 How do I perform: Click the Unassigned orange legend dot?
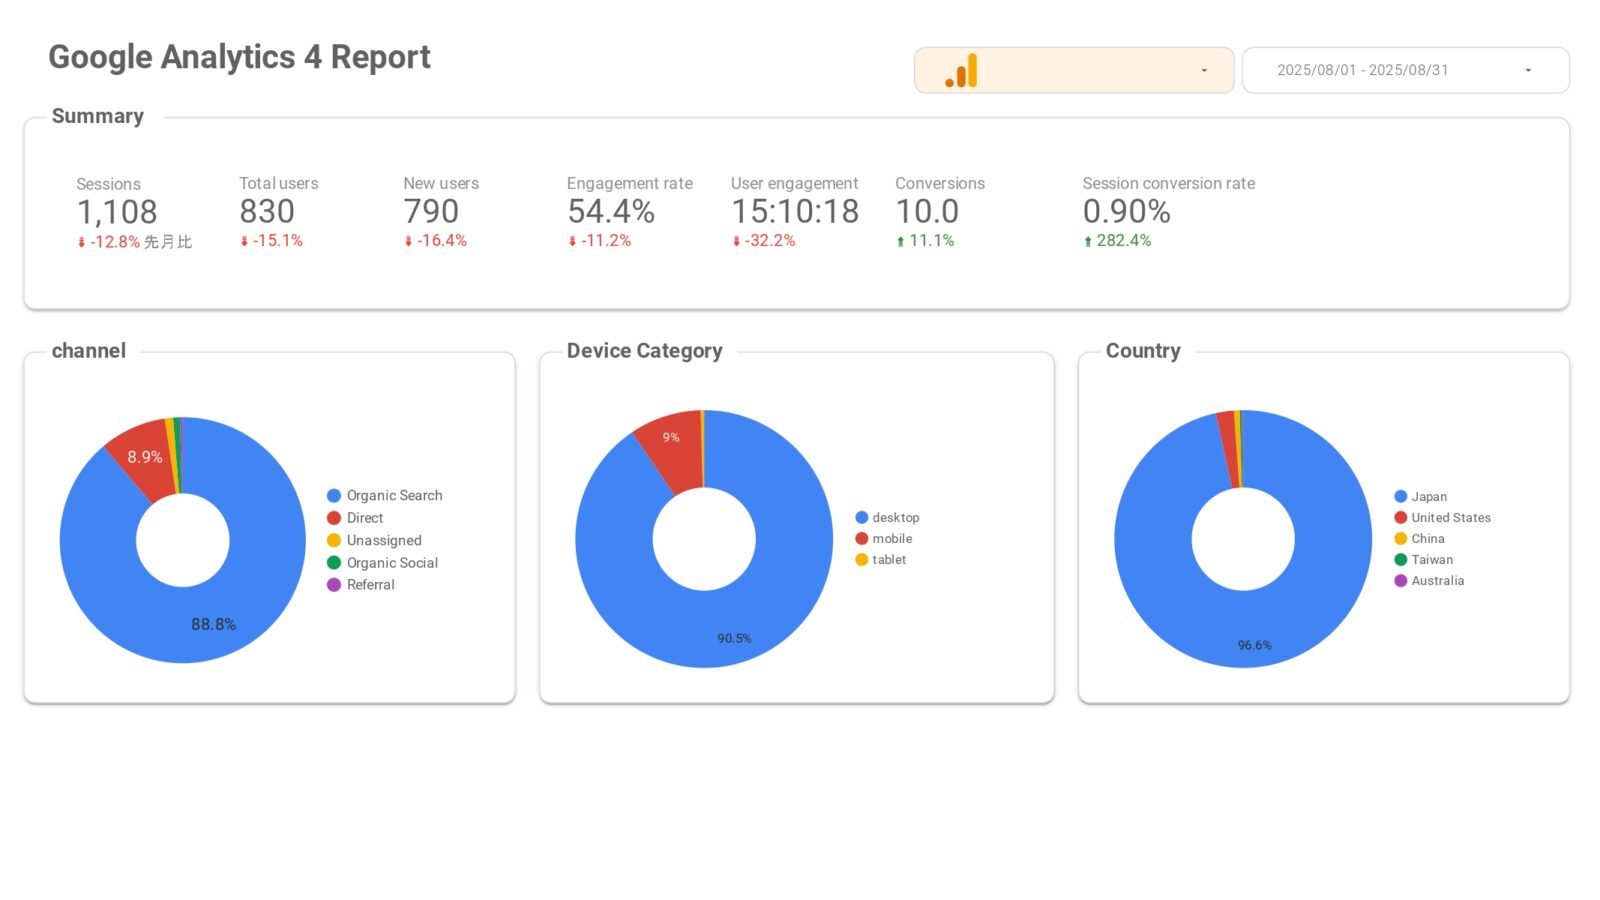point(334,540)
